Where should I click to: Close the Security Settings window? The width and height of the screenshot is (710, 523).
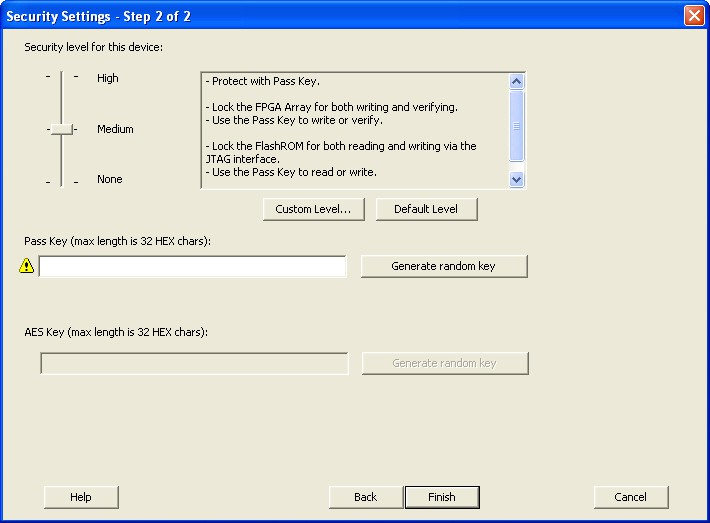click(694, 16)
